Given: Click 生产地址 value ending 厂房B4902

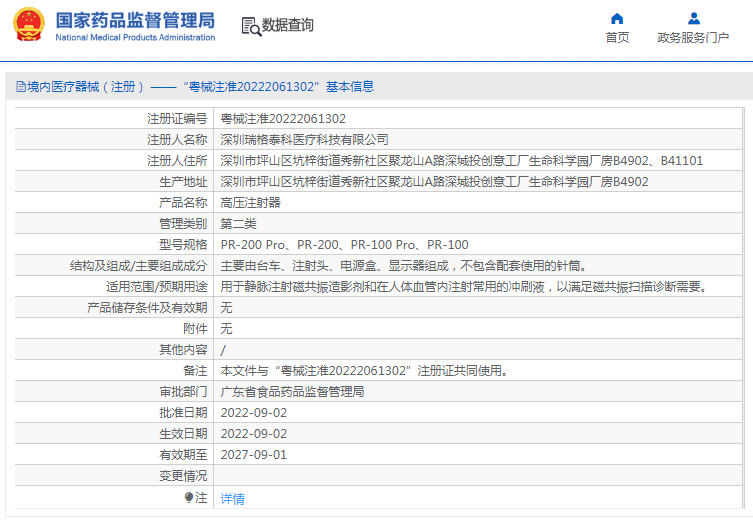Looking at the screenshot, I should click(434, 182).
